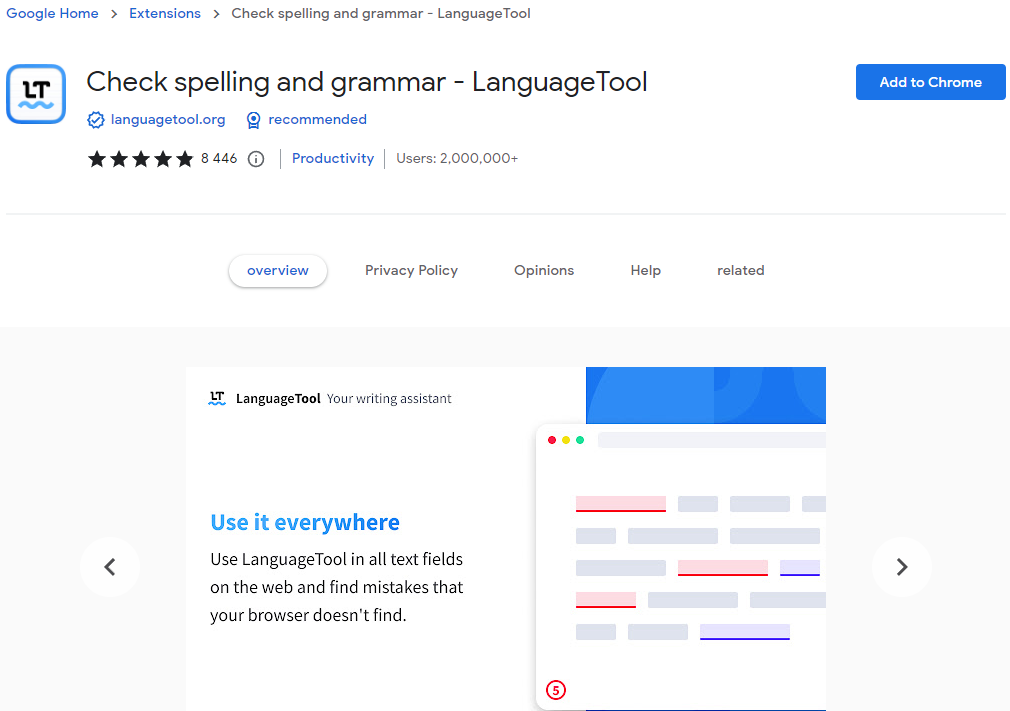The height and width of the screenshot is (711, 1010).
Task: Go to next screenshot slide arrow
Action: [x=902, y=567]
